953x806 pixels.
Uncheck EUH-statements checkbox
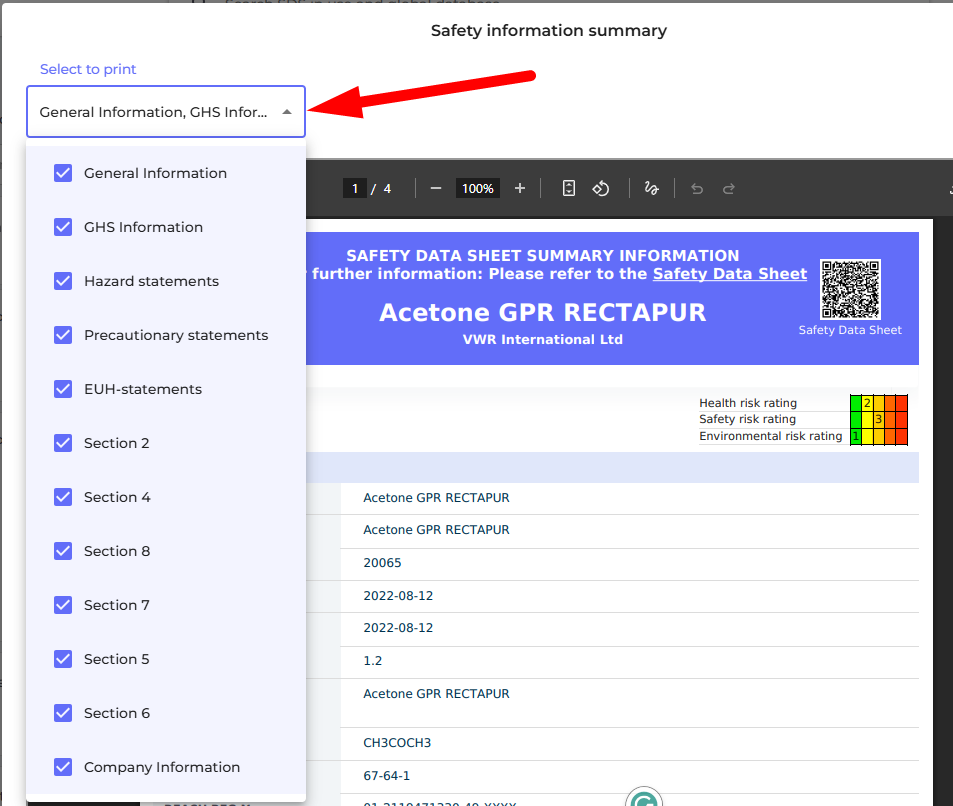[x=63, y=389]
